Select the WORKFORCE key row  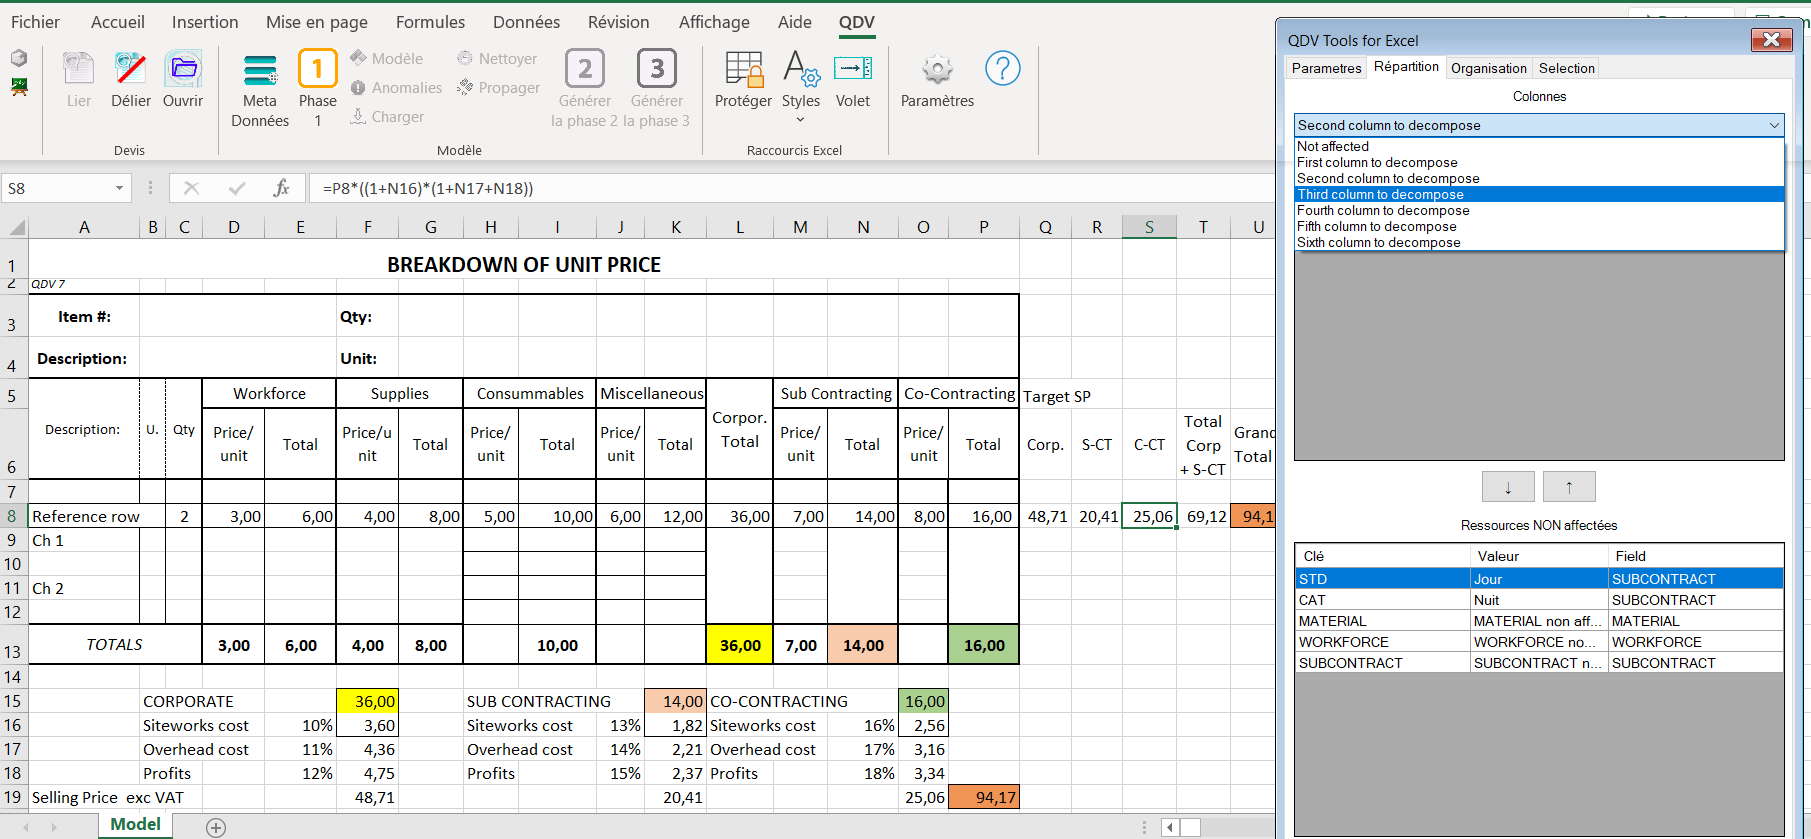pyautogui.click(x=1539, y=642)
